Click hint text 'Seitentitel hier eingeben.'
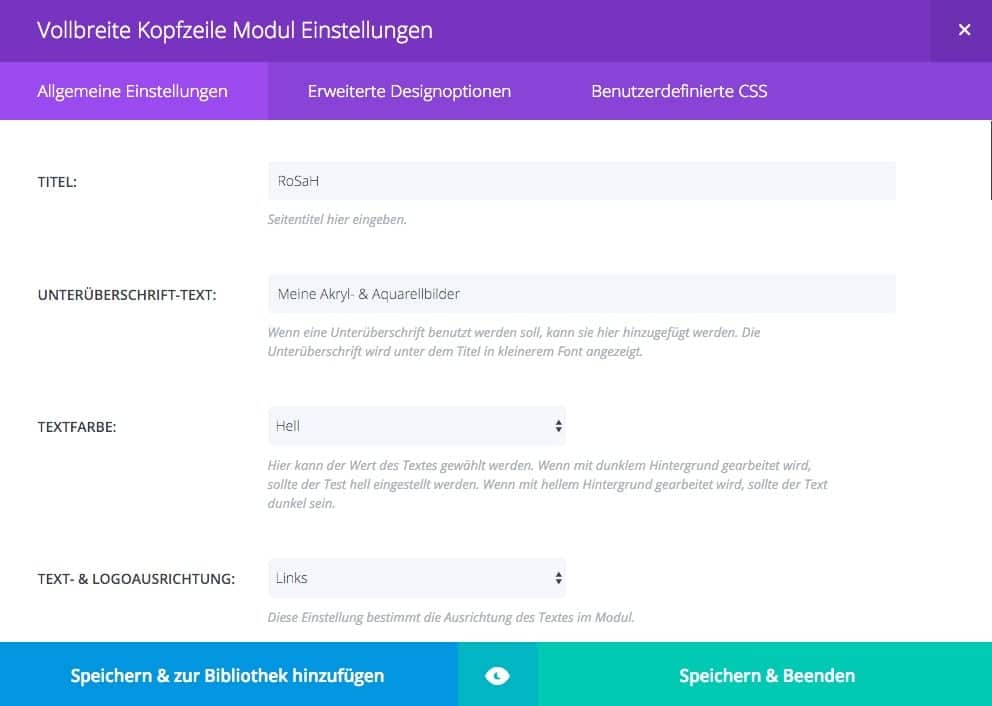 point(337,220)
